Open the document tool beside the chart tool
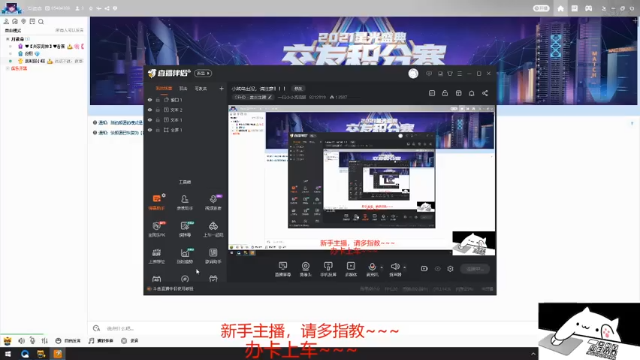 213,256
